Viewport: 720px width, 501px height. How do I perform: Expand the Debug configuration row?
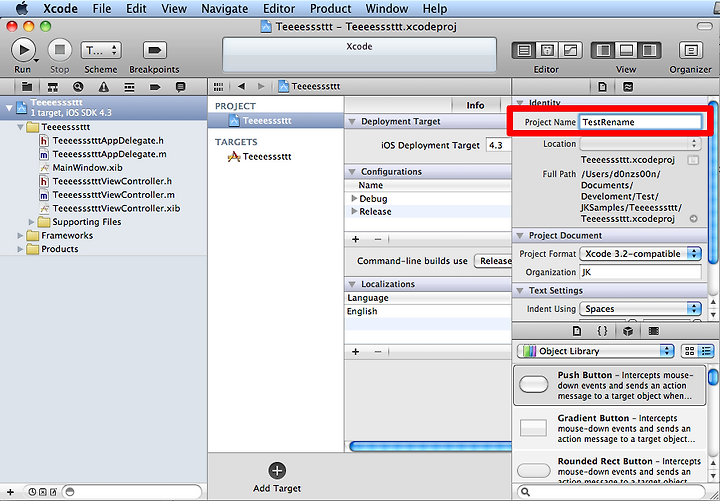coord(354,198)
